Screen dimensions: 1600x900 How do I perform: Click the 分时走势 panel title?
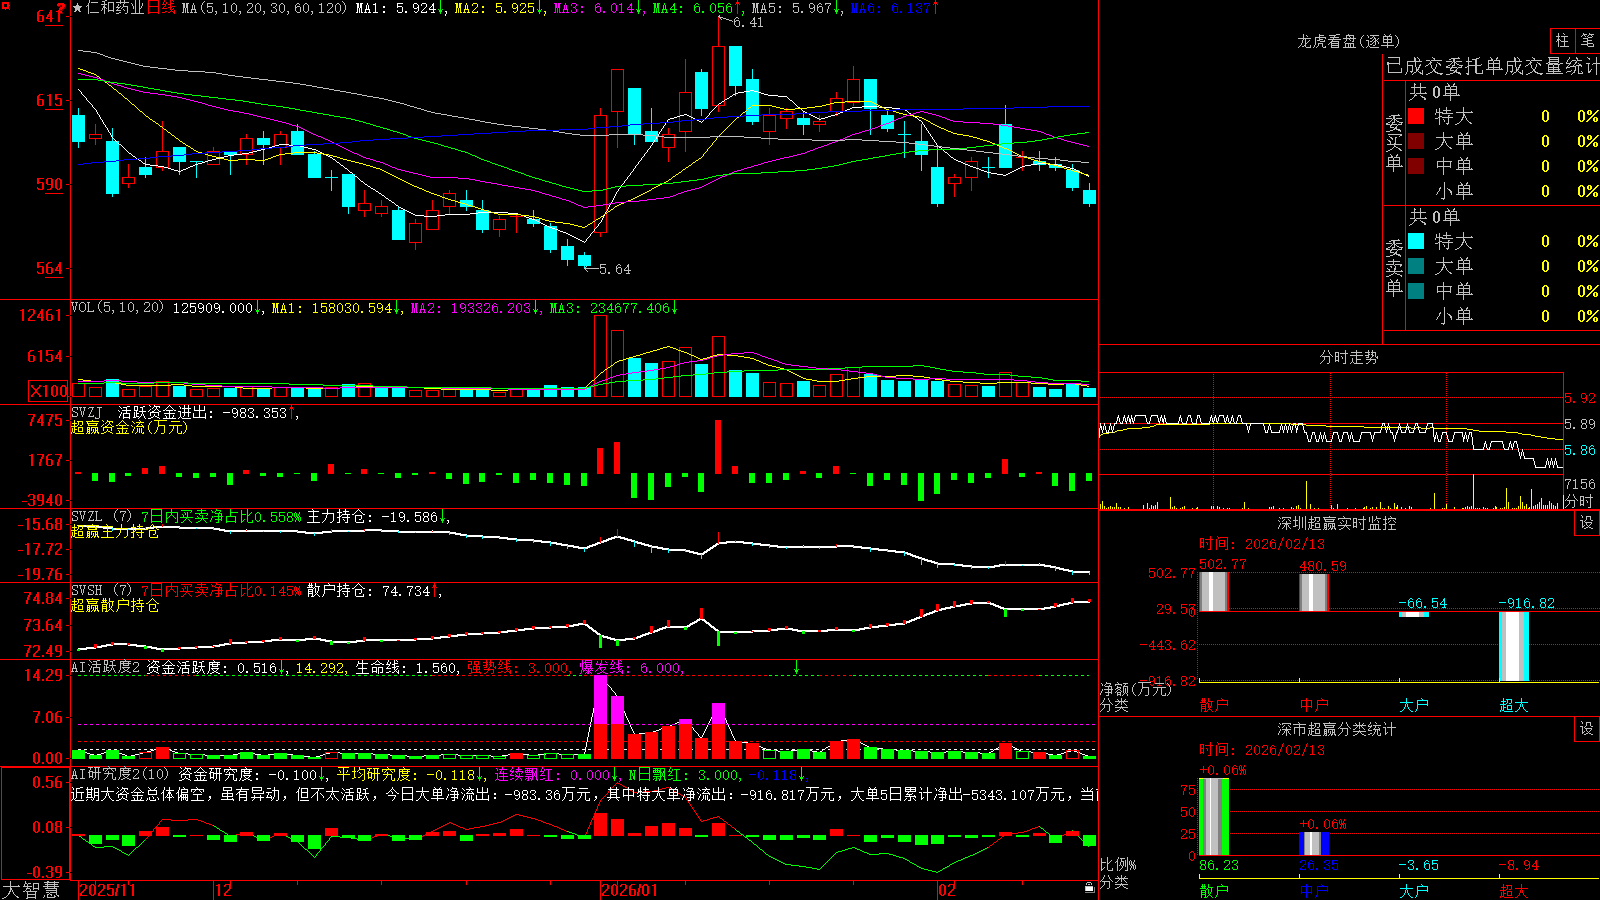1348,357
